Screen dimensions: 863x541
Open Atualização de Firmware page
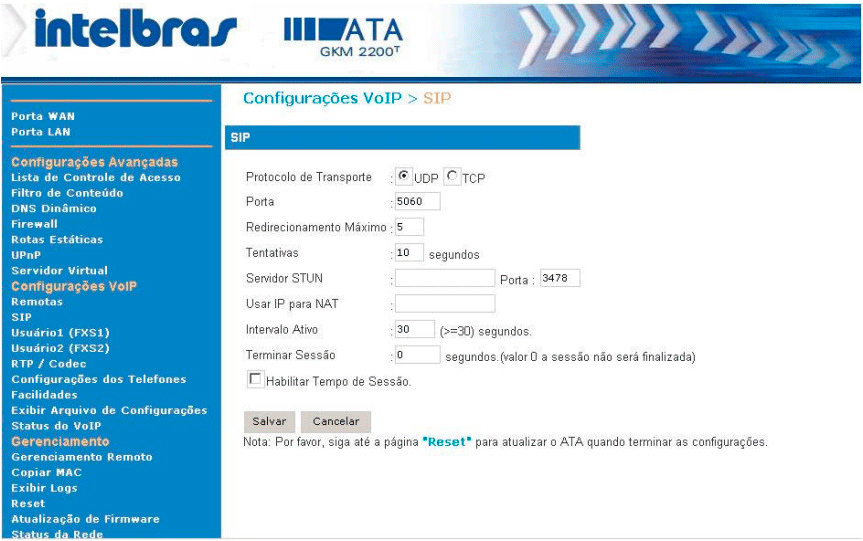[x=85, y=518]
